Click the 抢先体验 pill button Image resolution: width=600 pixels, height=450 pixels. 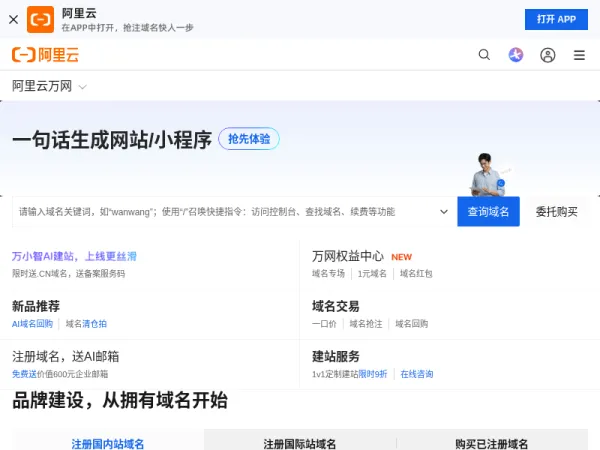coord(249,139)
